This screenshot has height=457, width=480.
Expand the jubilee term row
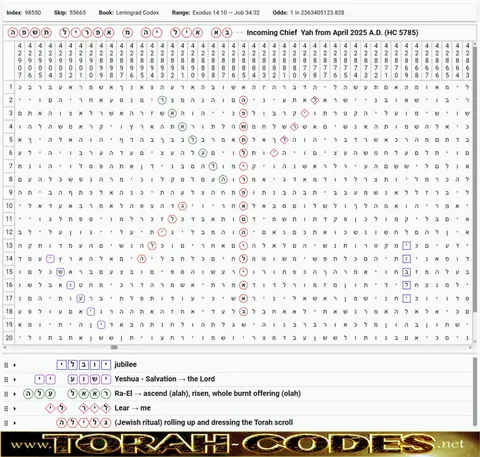pos(15,365)
